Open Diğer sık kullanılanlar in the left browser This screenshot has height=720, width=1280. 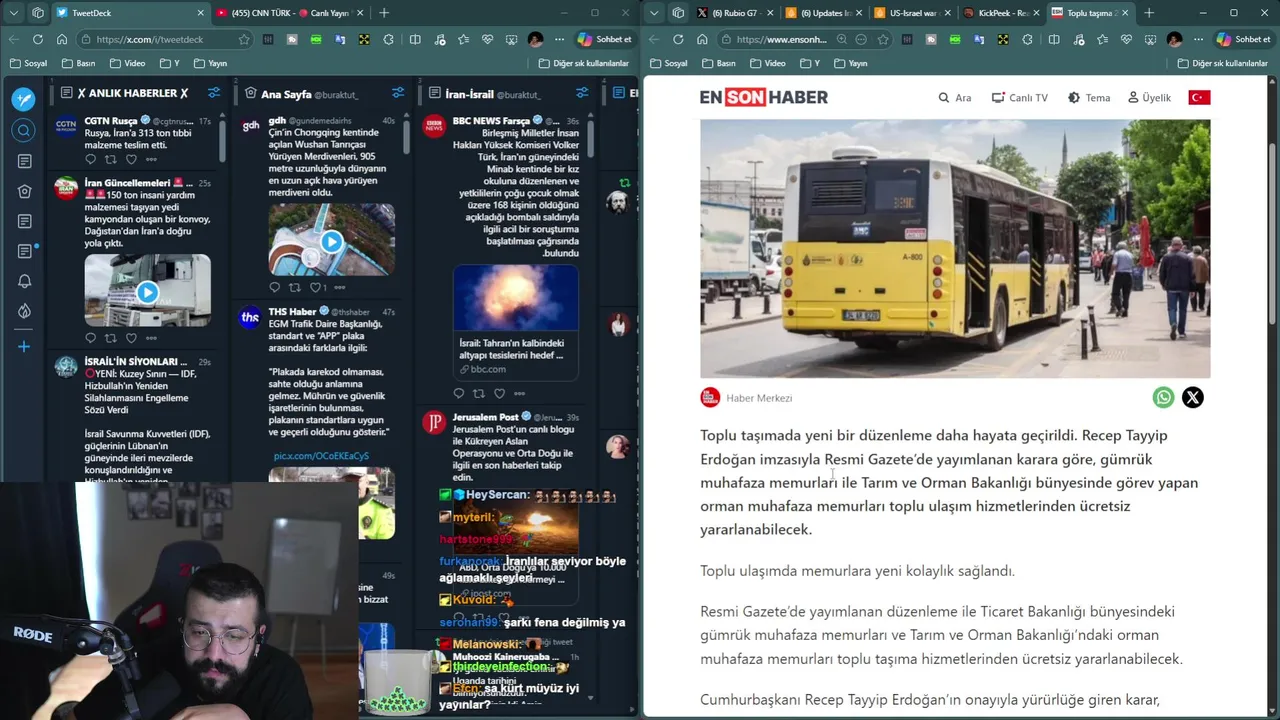point(584,63)
